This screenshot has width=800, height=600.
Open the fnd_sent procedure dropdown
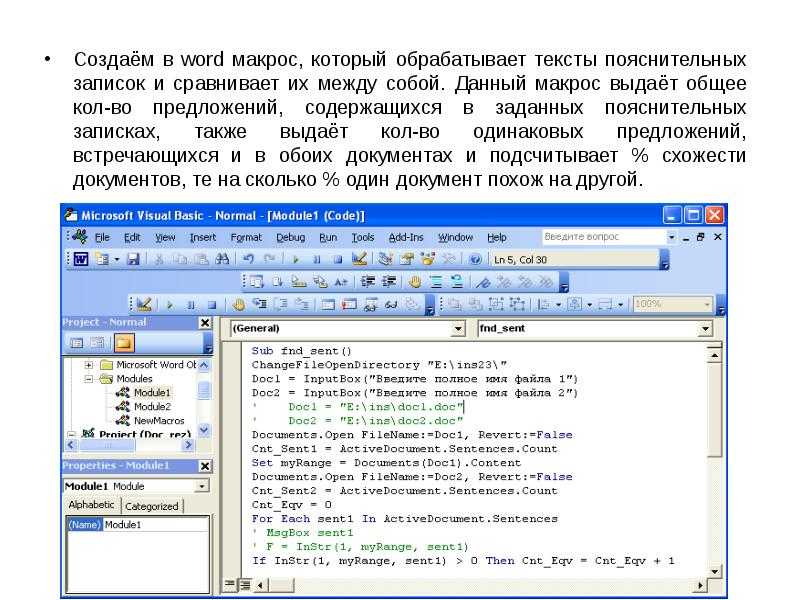coord(705,329)
